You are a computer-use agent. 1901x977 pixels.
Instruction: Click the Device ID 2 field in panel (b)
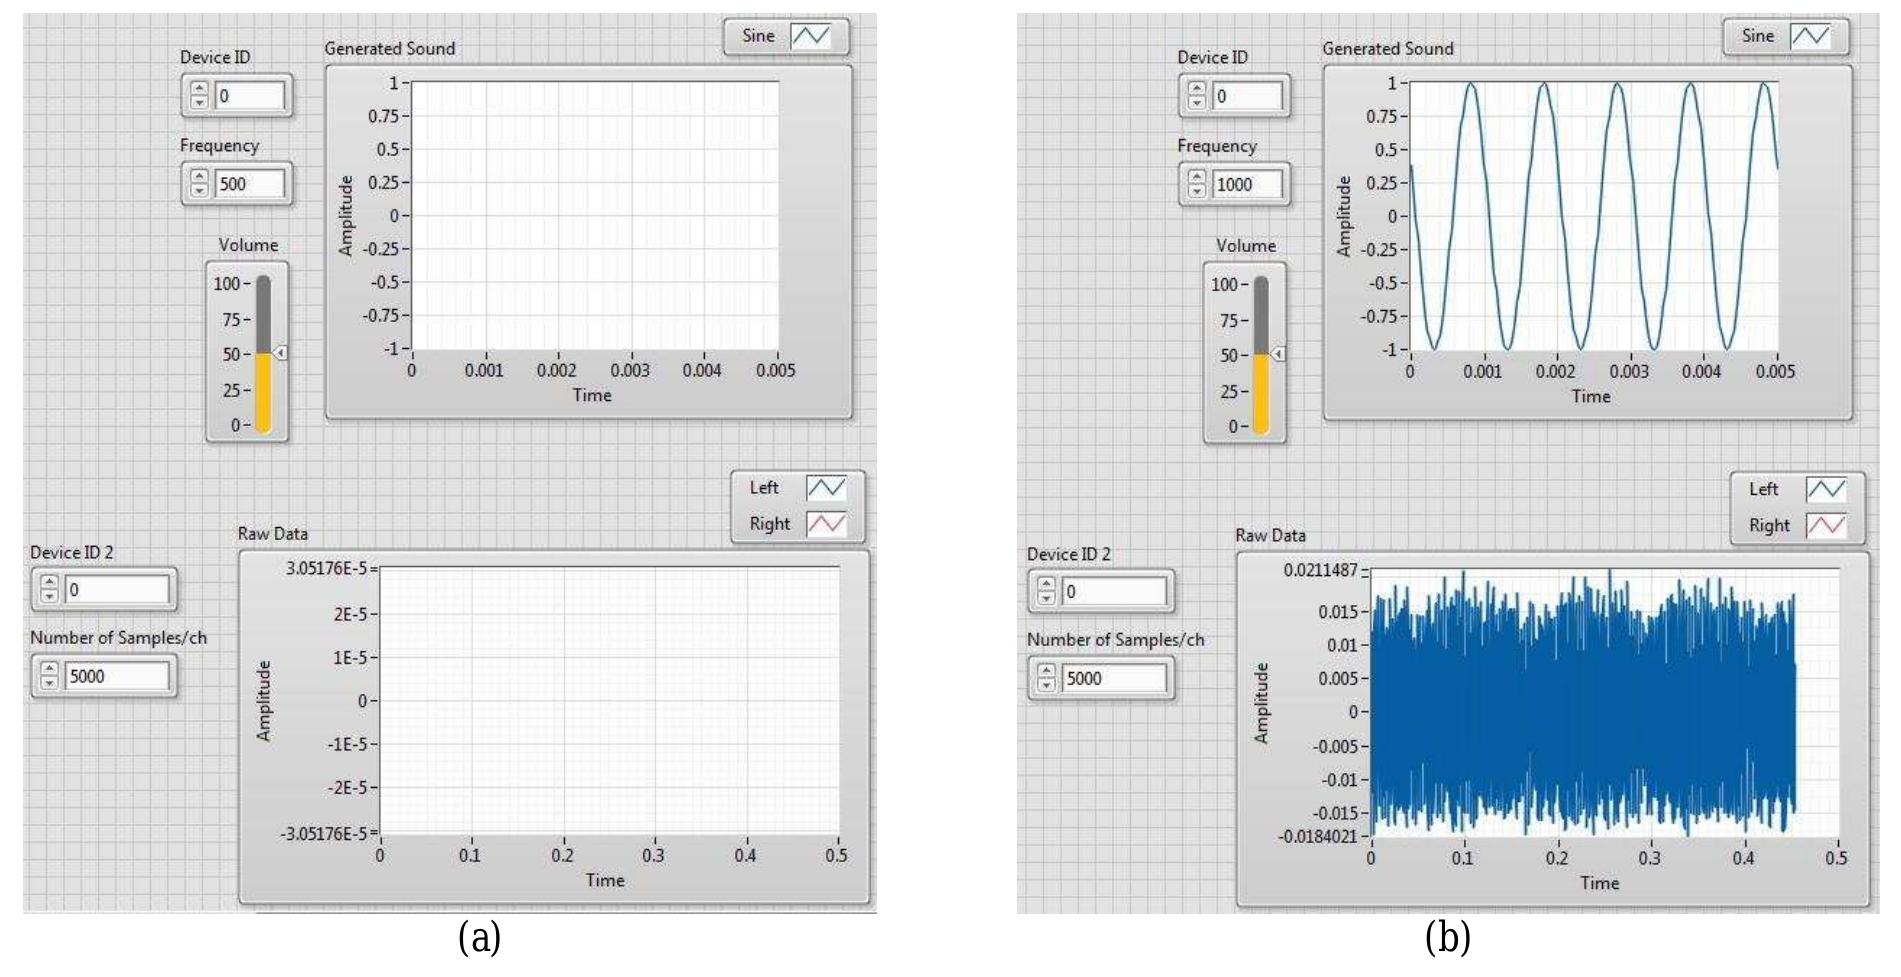pyautogui.click(x=1115, y=589)
